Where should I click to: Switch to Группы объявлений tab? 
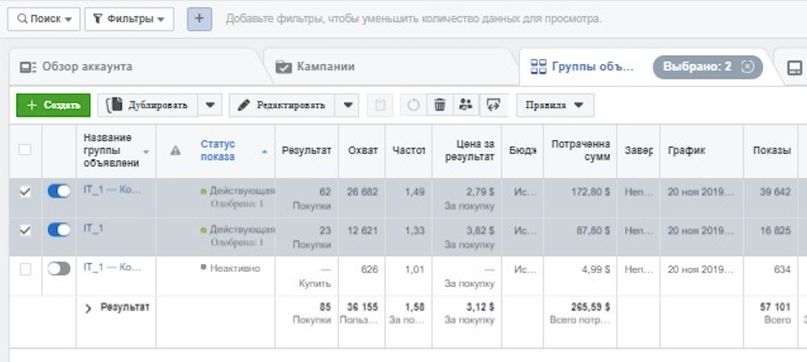point(582,67)
